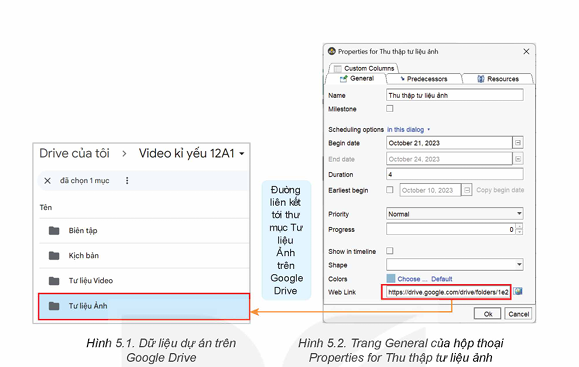Toggle the Show in timeline checkbox

click(x=390, y=251)
